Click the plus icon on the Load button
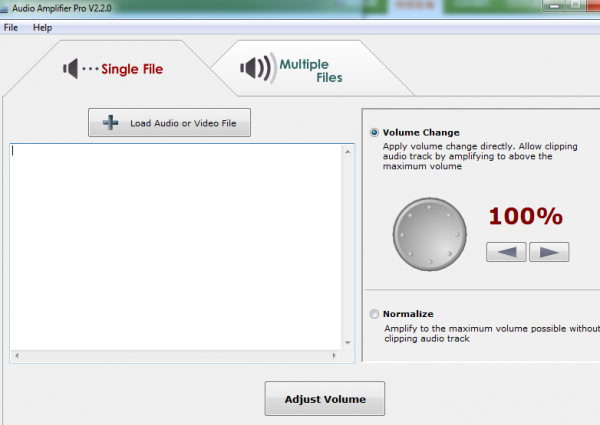The image size is (600, 425). tap(110, 122)
